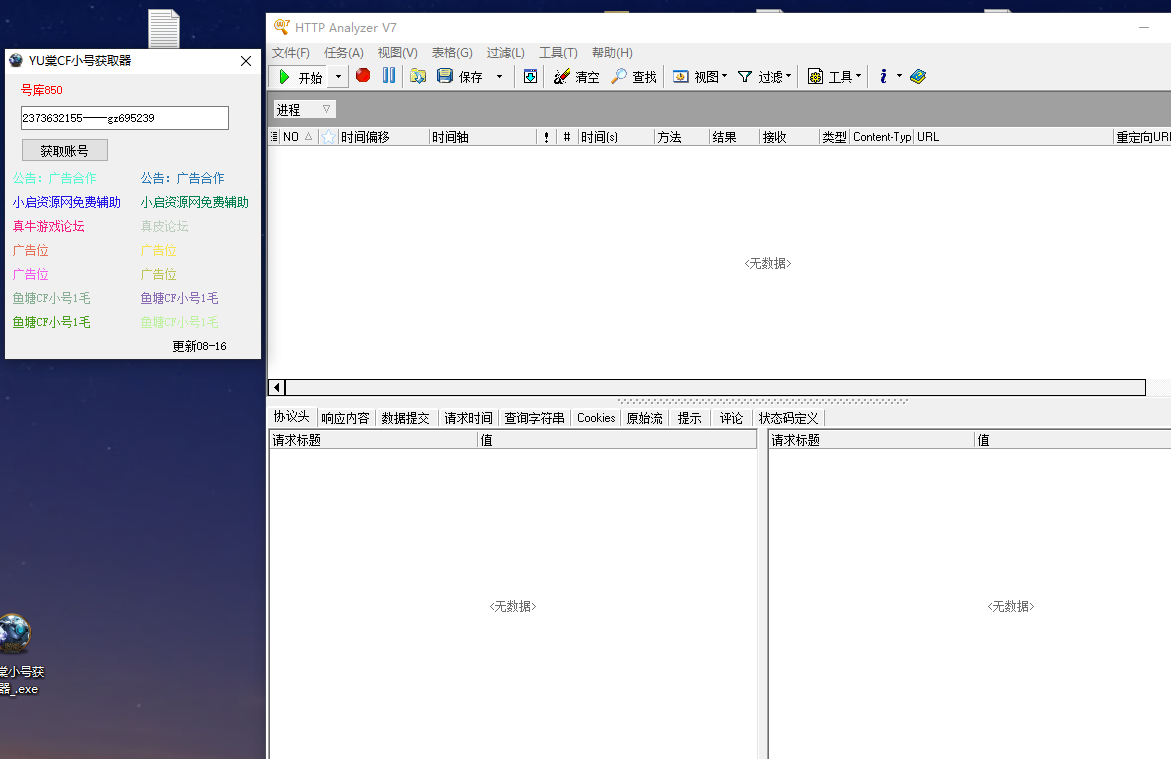Switch to the 原始流 tab
The image size is (1171, 759).
(644, 418)
